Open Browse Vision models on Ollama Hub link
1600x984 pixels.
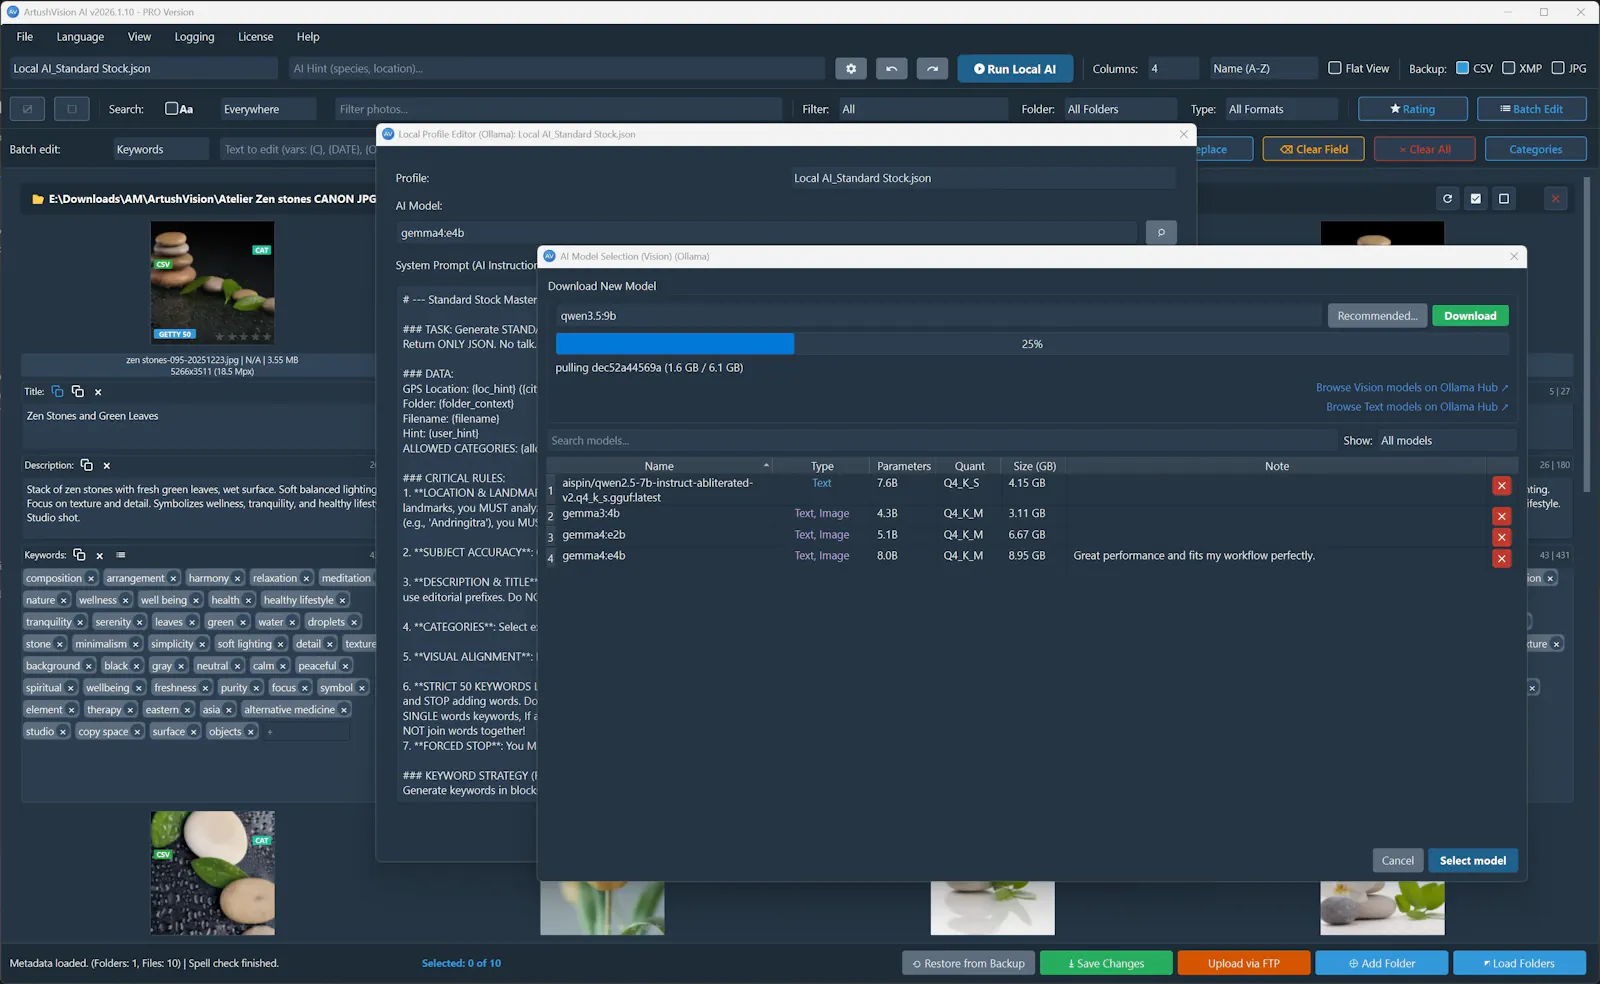1412,388
